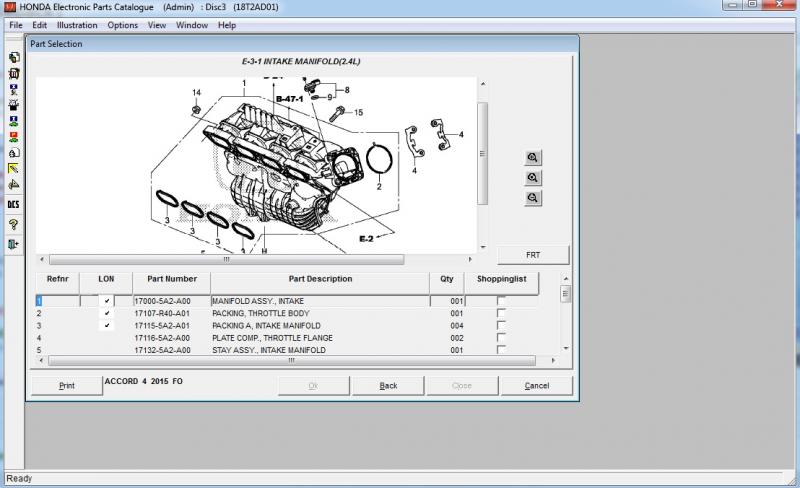800x488 pixels.
Task: Click the bin-shaped icon in left toolbar
Action: (14, 74)
